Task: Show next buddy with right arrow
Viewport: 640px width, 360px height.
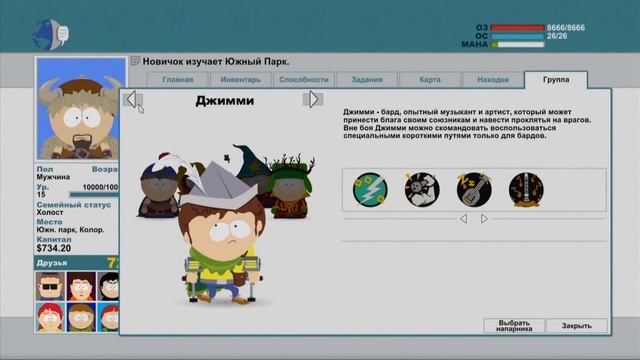Action: (x=313, y=99)
